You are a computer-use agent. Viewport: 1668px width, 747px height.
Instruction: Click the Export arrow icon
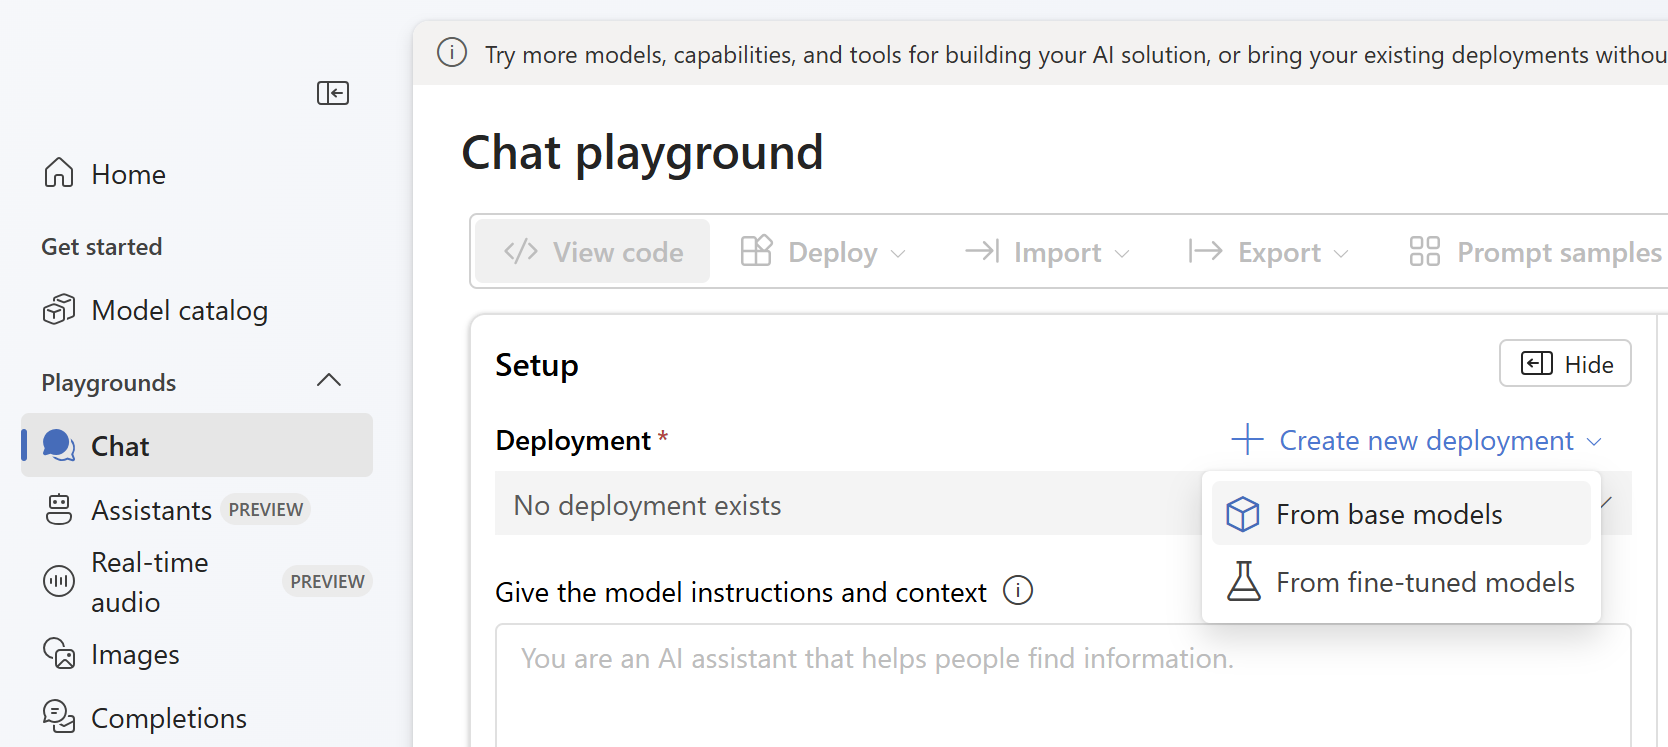(x=1205, y=251)
